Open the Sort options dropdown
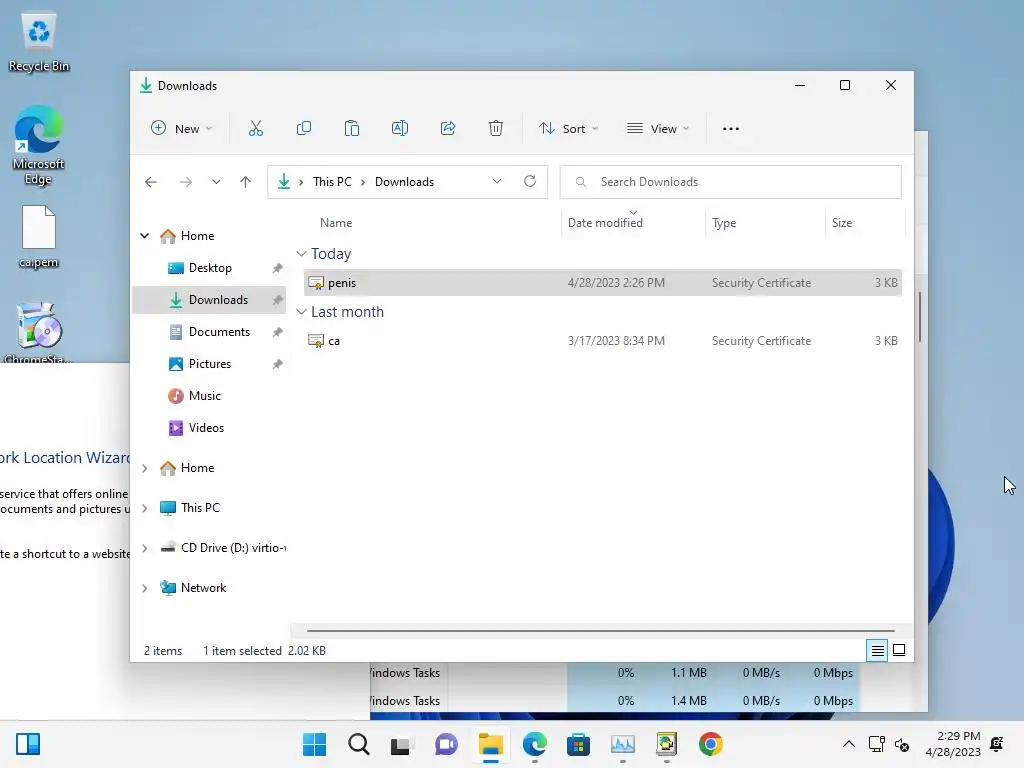Viewport: 1024px width, 768px height. click(568, 129)
